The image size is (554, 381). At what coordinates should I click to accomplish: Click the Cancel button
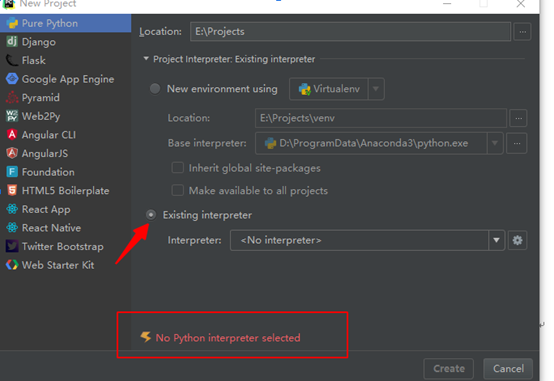click(x=508, y=369)
